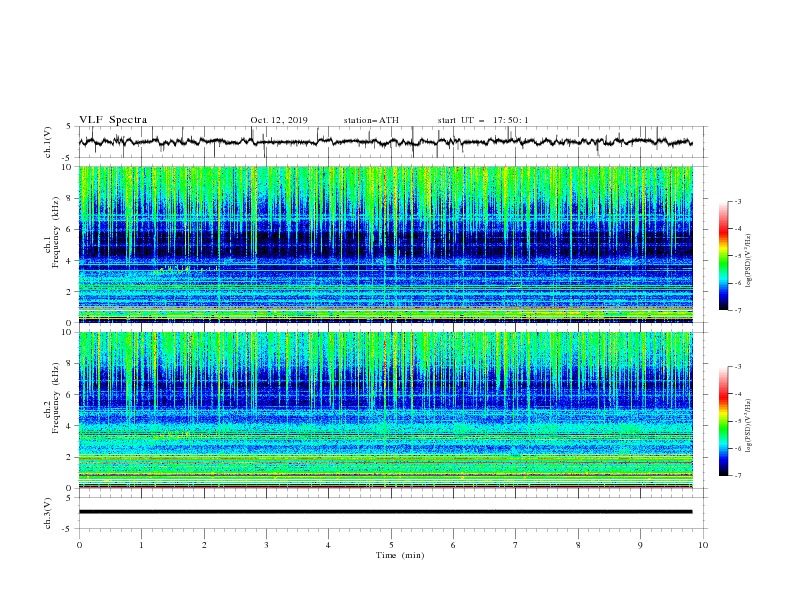This screenshot has height=612, width=792.
Task: Click the time axis tick label '9'
Action: [x=640, y=545]
